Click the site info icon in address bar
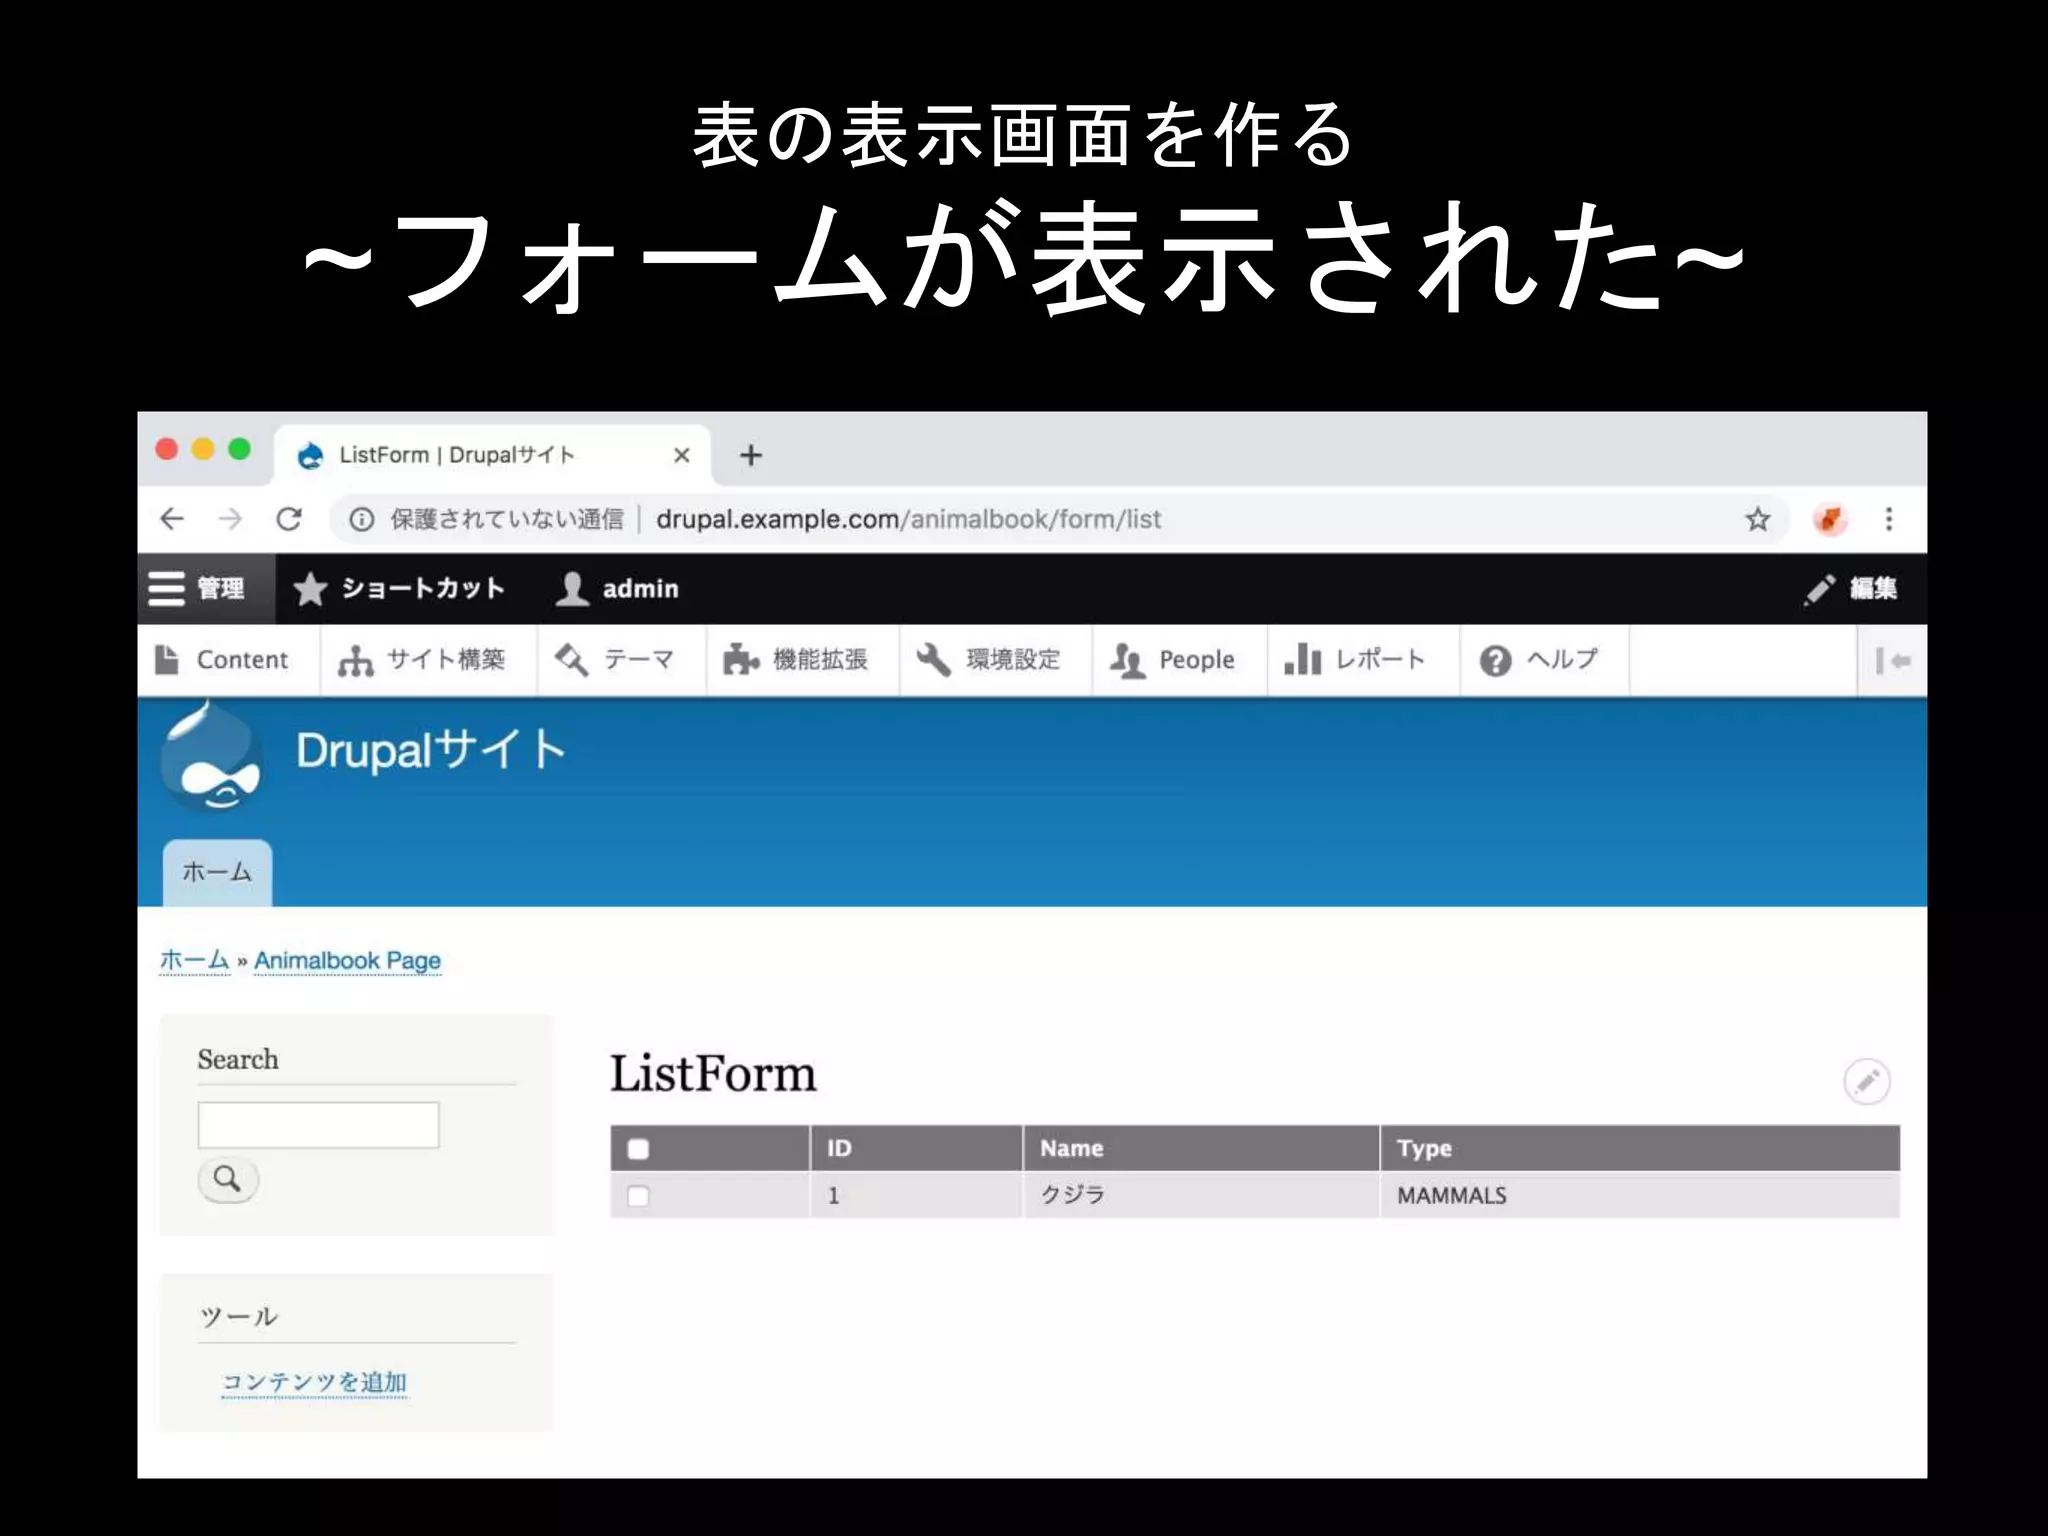Screen dimensions: 2048x1536 361,519
